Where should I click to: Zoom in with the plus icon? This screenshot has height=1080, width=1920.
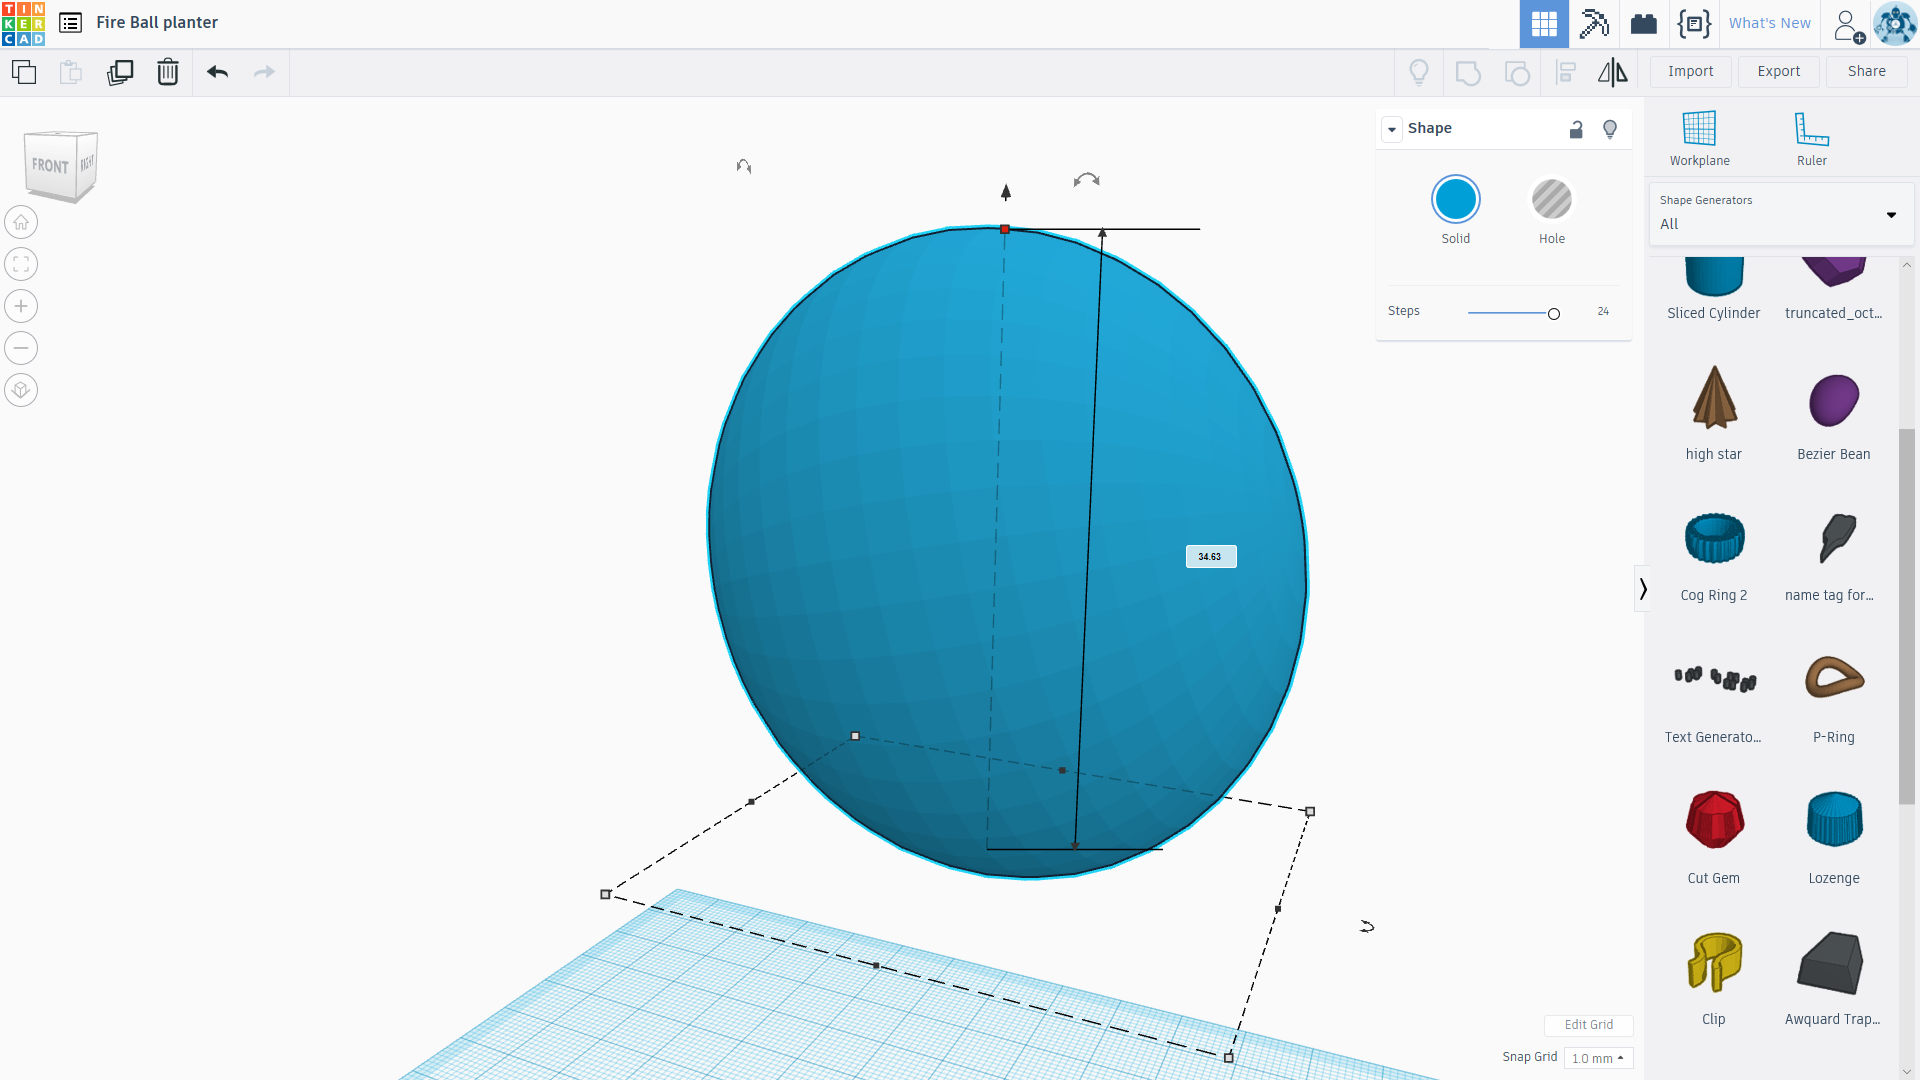coord(21,306)
